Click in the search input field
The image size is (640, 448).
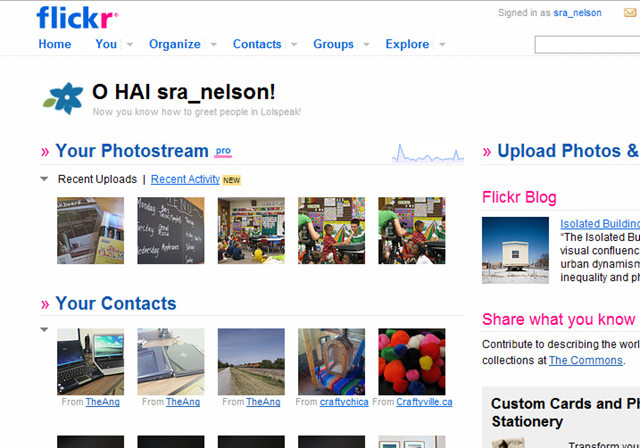click(587, 45)
